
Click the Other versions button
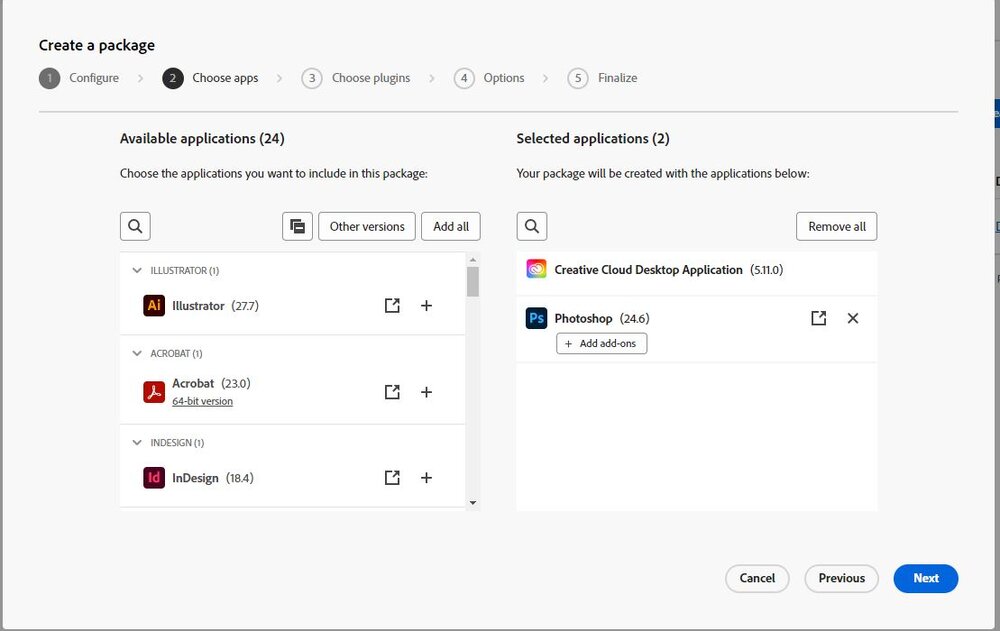(367, 226)
